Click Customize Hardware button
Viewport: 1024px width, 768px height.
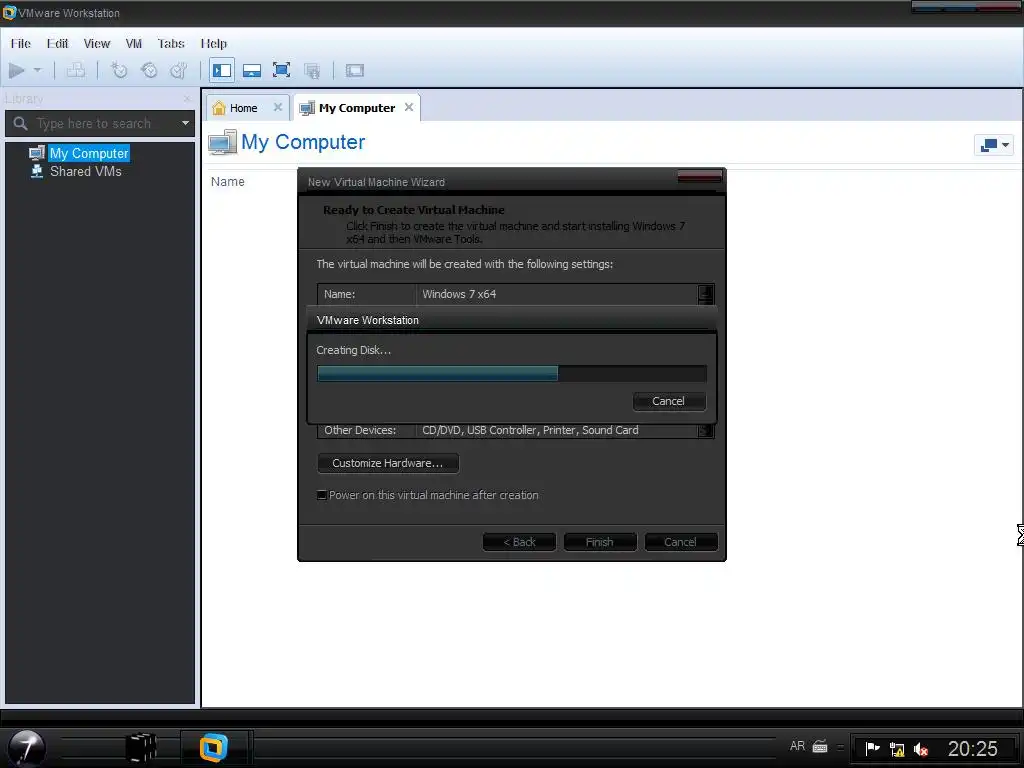pos(388,463)
